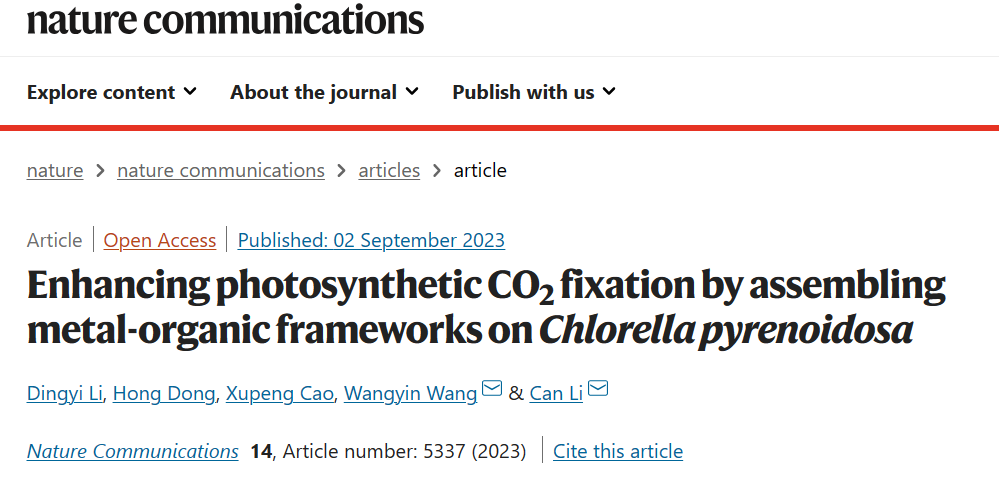Navigate to articles breadcrumb link

[x=389, y=171]
